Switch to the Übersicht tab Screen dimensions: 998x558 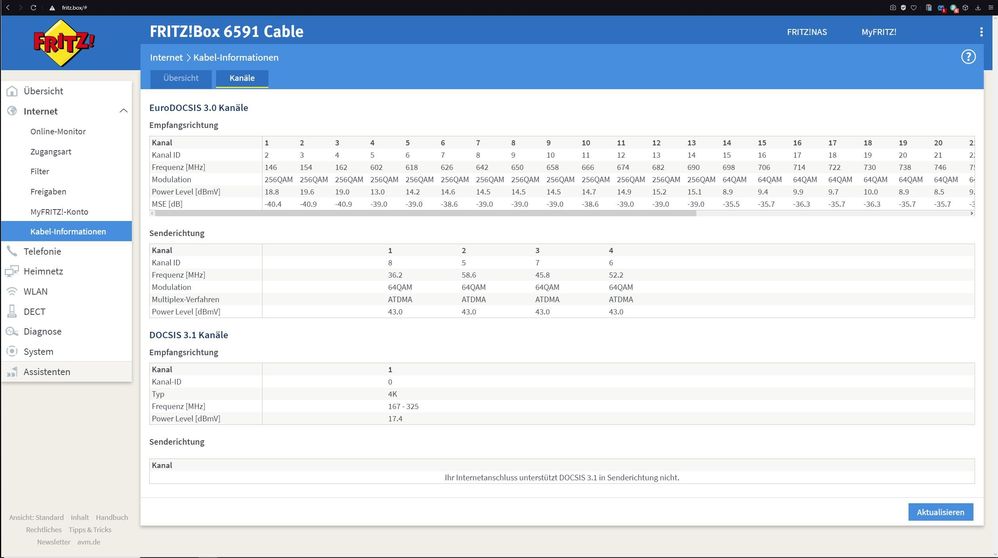click(181, 78)
